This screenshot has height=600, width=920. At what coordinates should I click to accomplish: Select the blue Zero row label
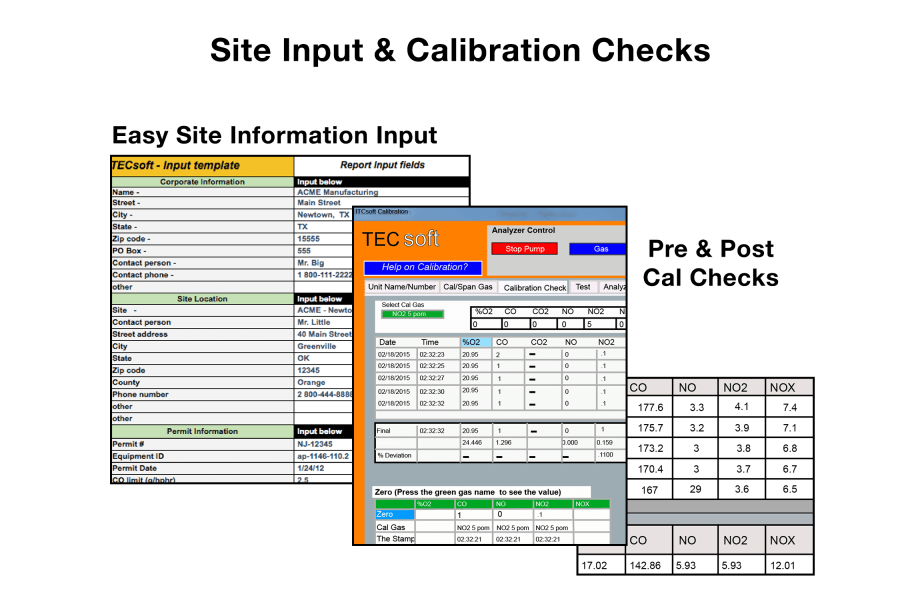(394, 514)
